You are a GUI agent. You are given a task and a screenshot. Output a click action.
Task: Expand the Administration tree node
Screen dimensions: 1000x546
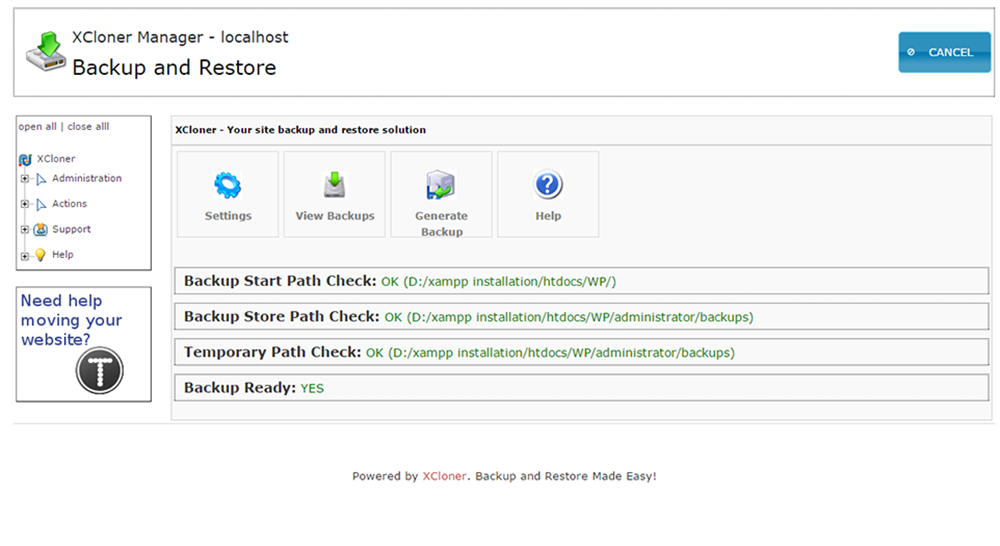[x=24, y=179]
